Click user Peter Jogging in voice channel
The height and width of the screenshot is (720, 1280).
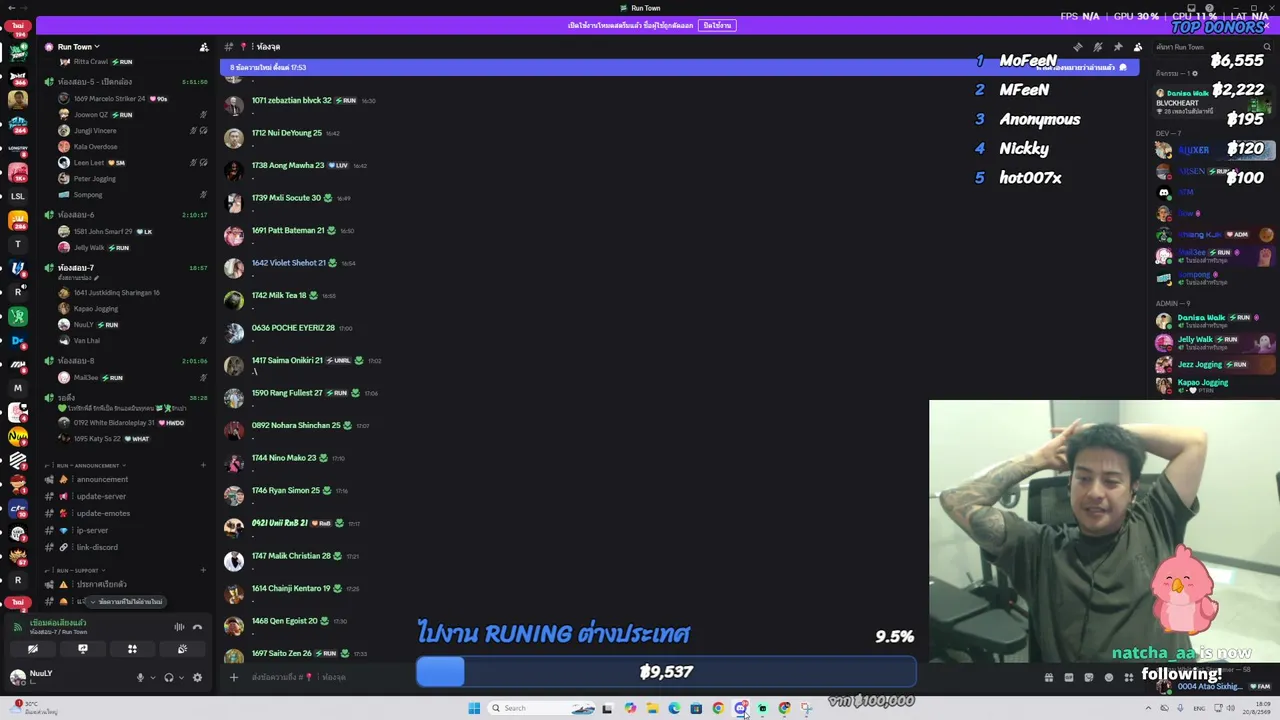(94, 179)
